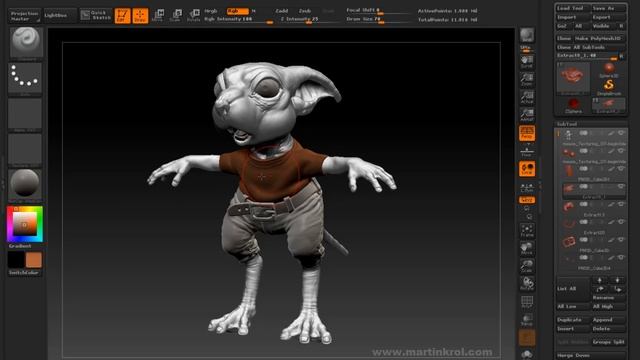Toggle Local transformations button

point(527,169)
